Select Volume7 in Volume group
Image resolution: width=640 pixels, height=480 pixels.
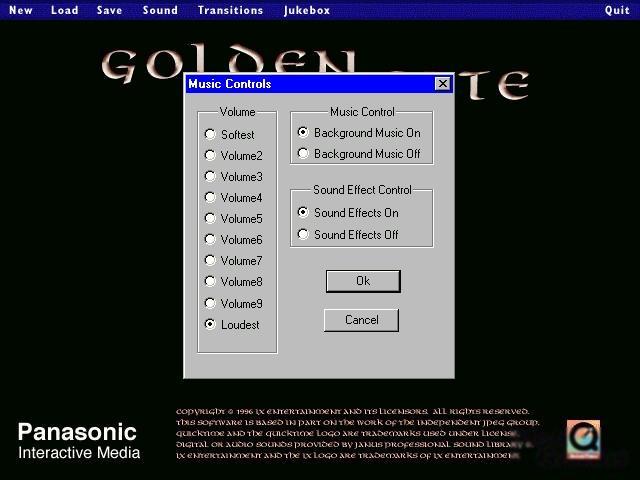(x=210, y=260)
